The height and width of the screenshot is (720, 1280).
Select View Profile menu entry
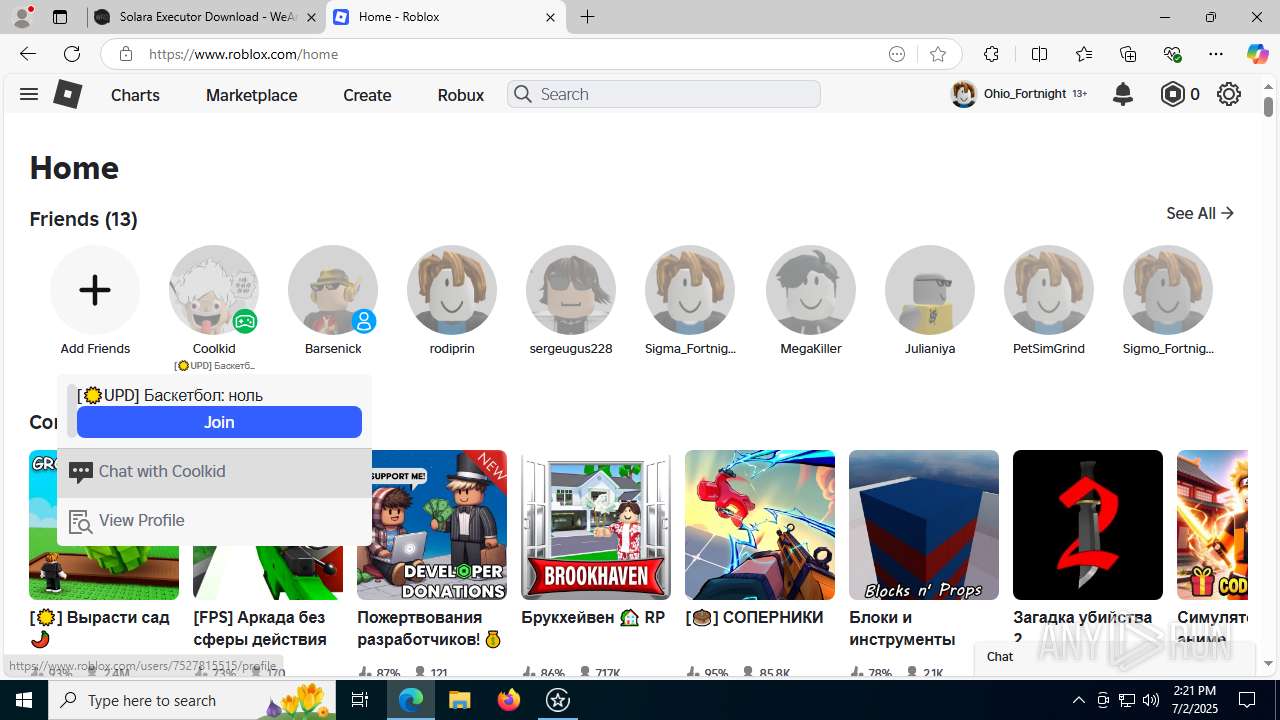click(x=214, y=521)
